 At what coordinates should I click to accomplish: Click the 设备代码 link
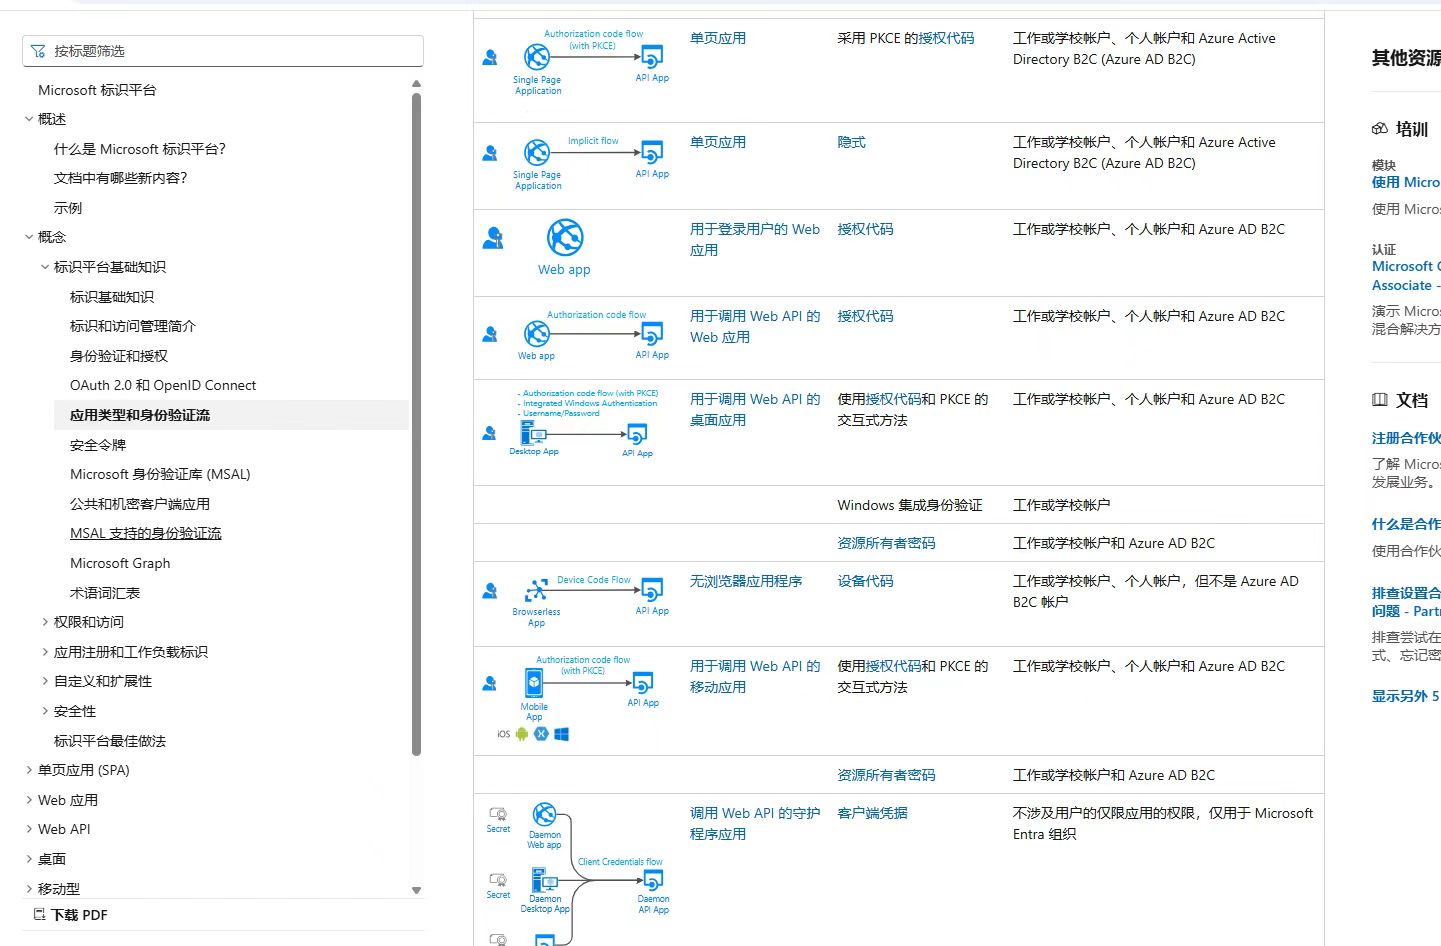coord(865,581)
